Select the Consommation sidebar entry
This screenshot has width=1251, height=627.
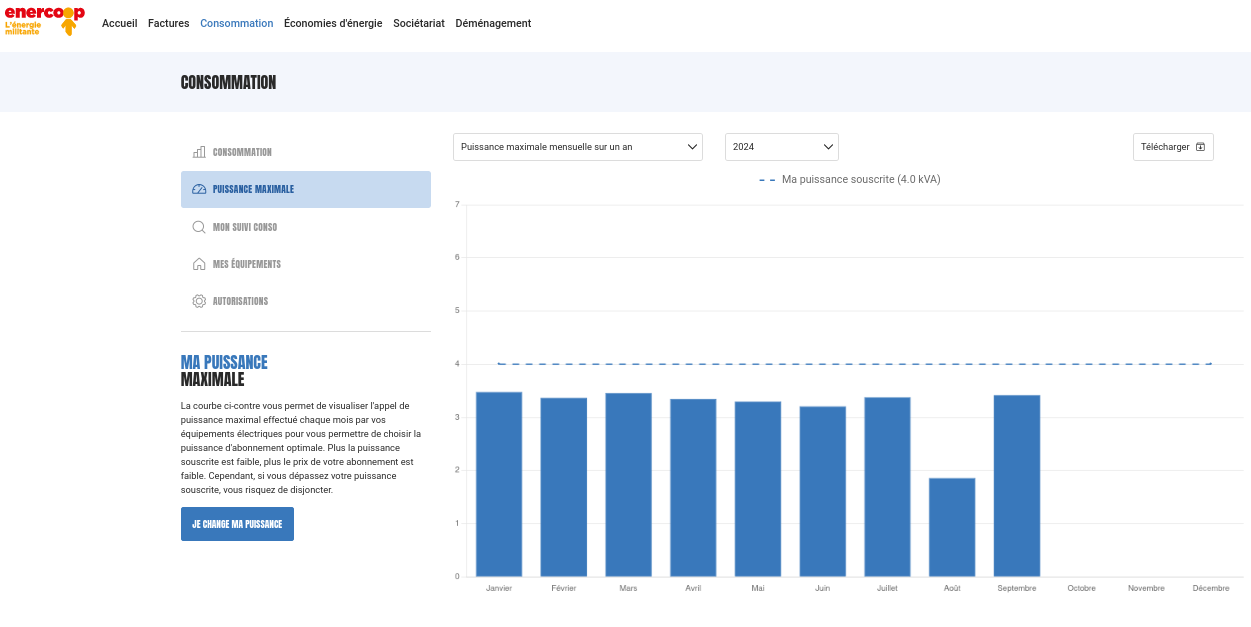click(x=306, y=152)
